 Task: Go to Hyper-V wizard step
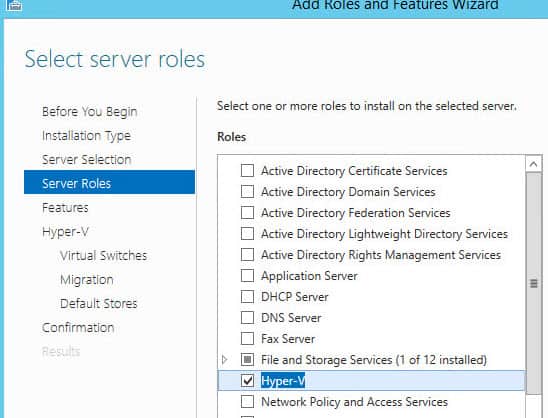(x=65, y=232)
